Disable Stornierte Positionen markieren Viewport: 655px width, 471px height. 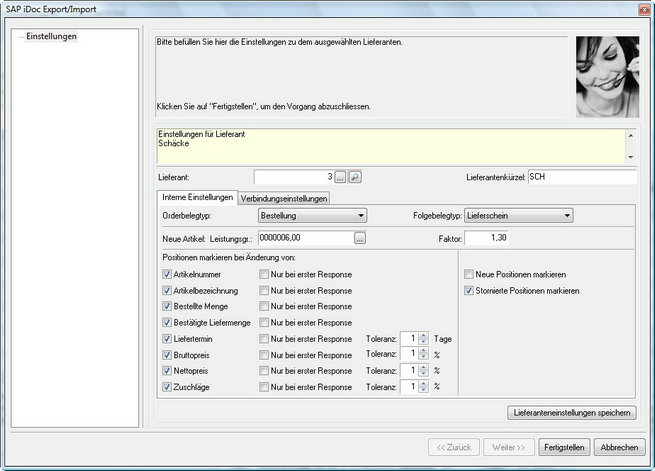point(470,290)
